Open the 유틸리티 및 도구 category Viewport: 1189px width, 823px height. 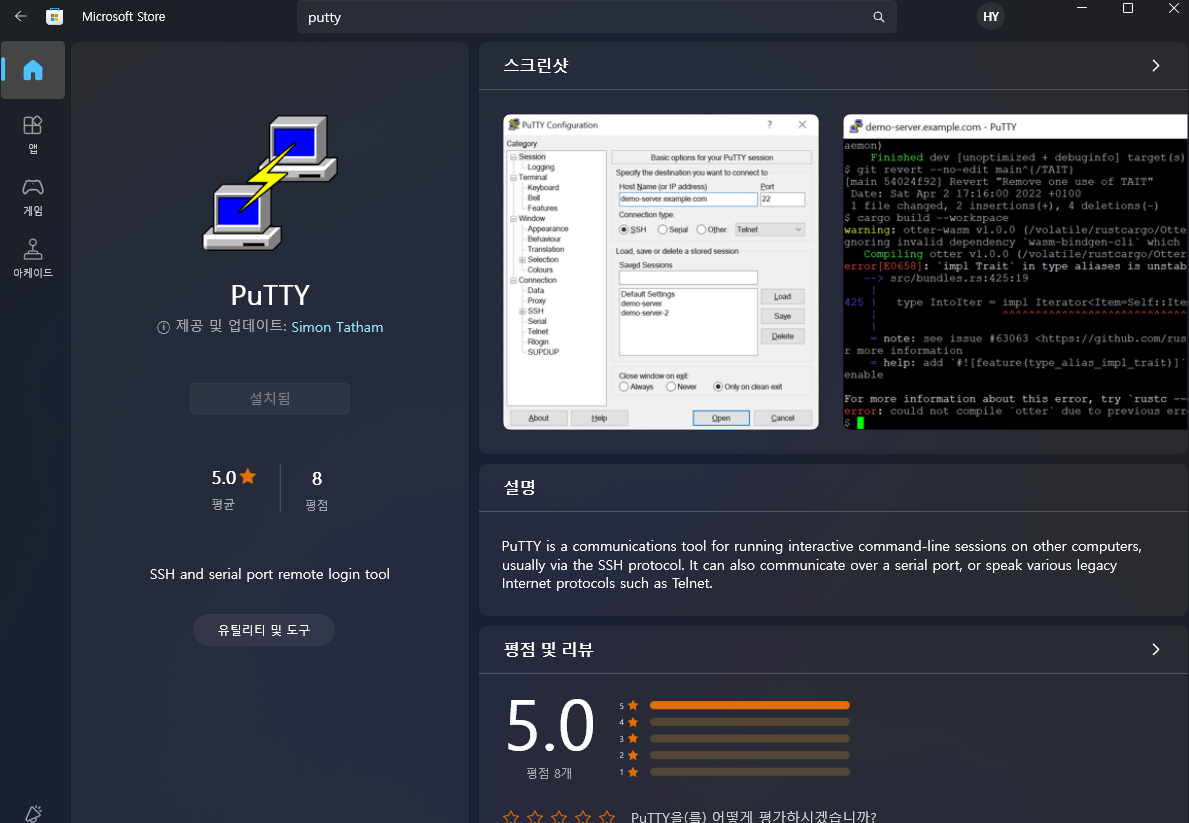pyautogui.click(x=264, y=630)
